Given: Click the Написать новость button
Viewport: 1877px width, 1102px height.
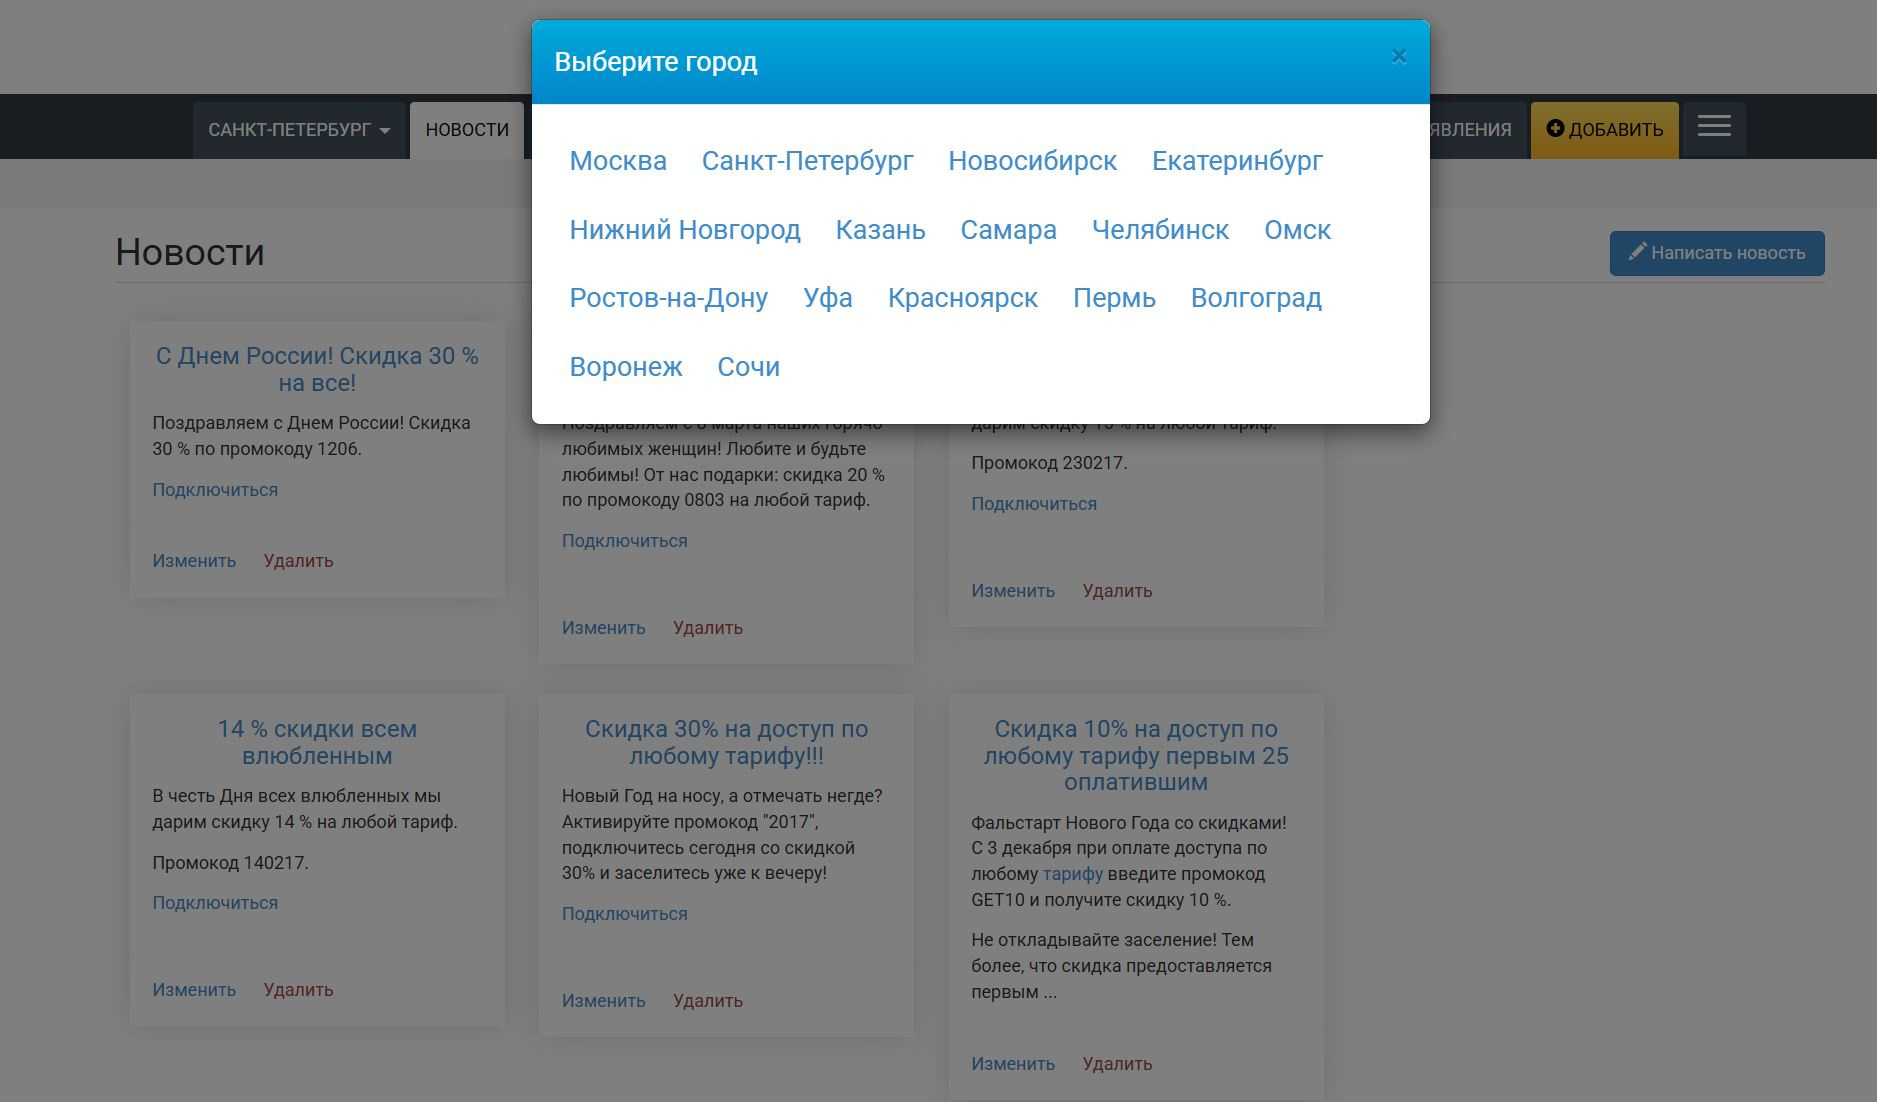Looking at the screenshot, I should coord(1717,253).
